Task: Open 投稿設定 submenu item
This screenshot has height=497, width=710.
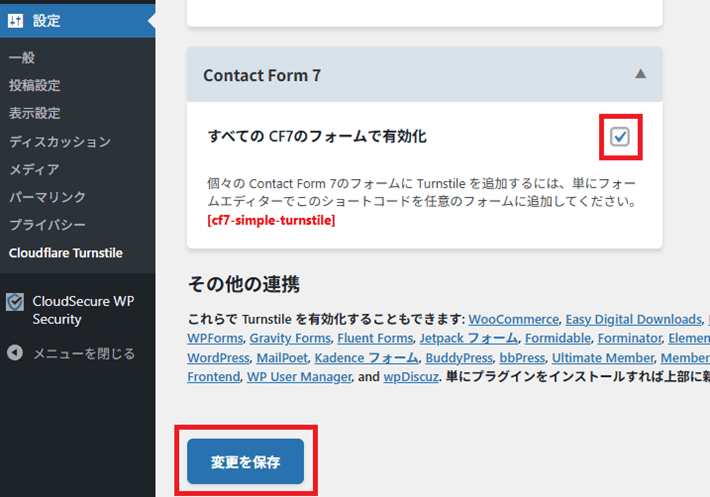Action: [x=34, y=85]
